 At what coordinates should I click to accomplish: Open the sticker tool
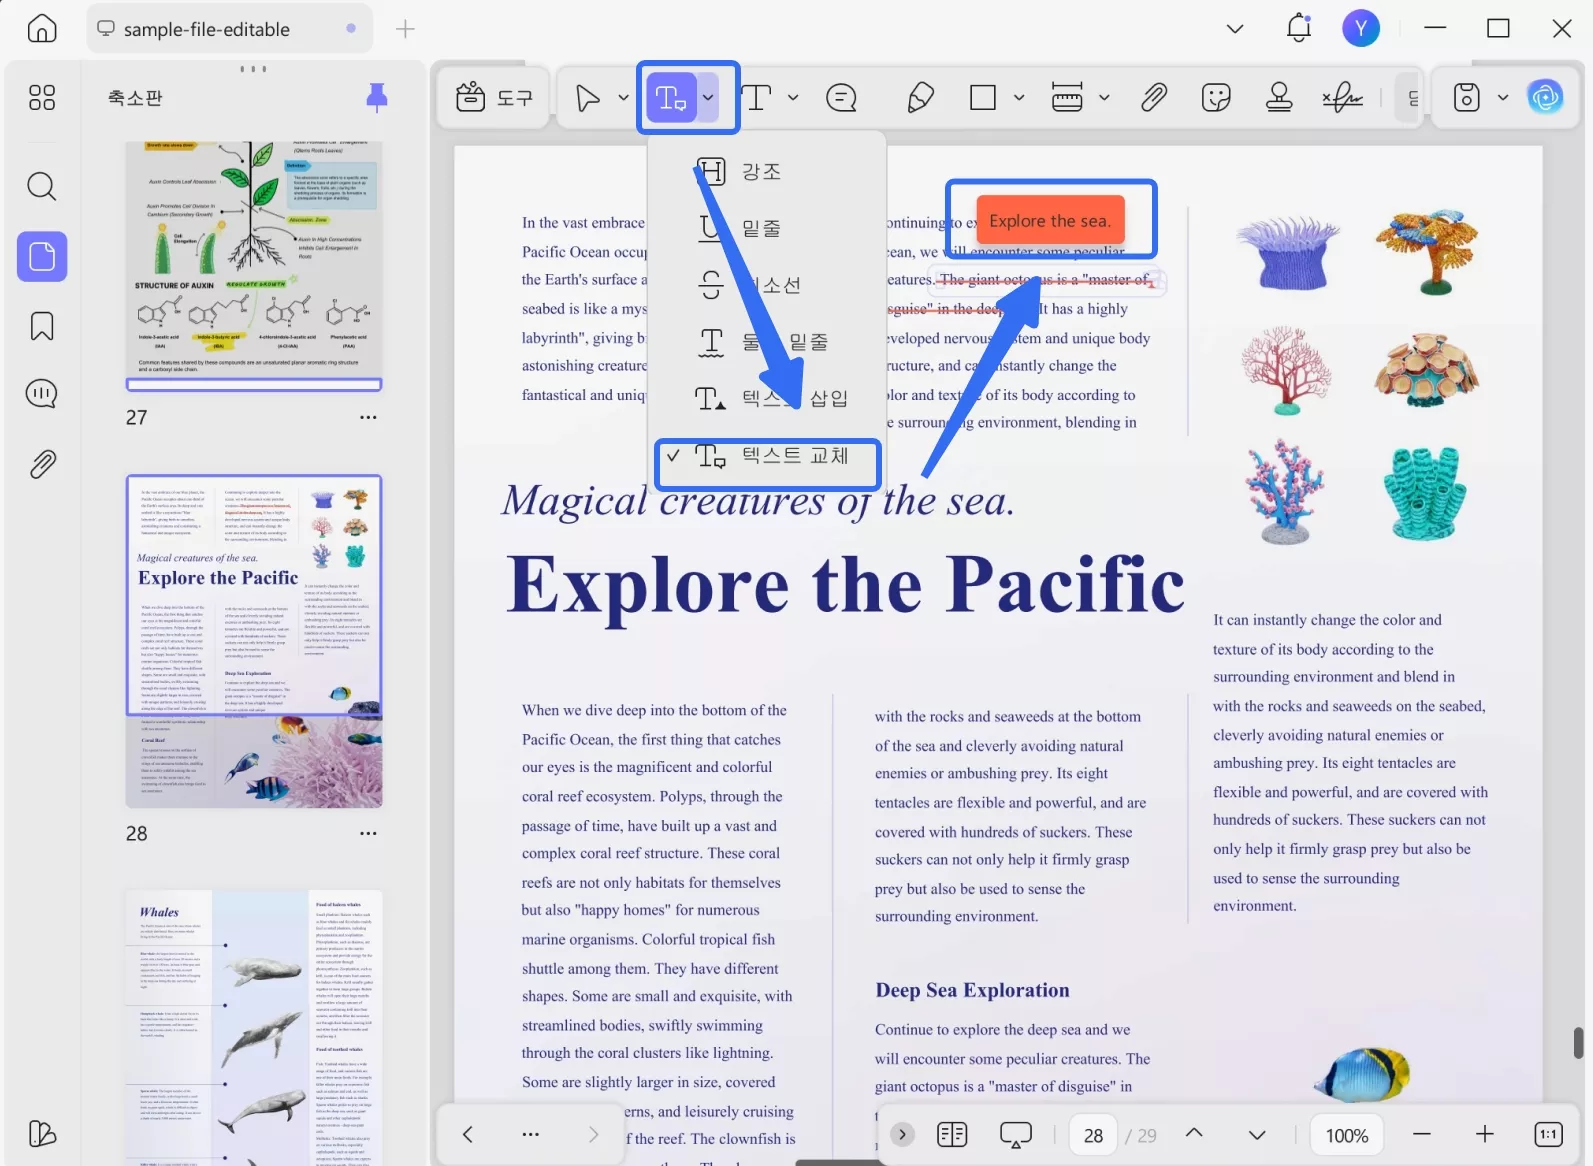1216,97
